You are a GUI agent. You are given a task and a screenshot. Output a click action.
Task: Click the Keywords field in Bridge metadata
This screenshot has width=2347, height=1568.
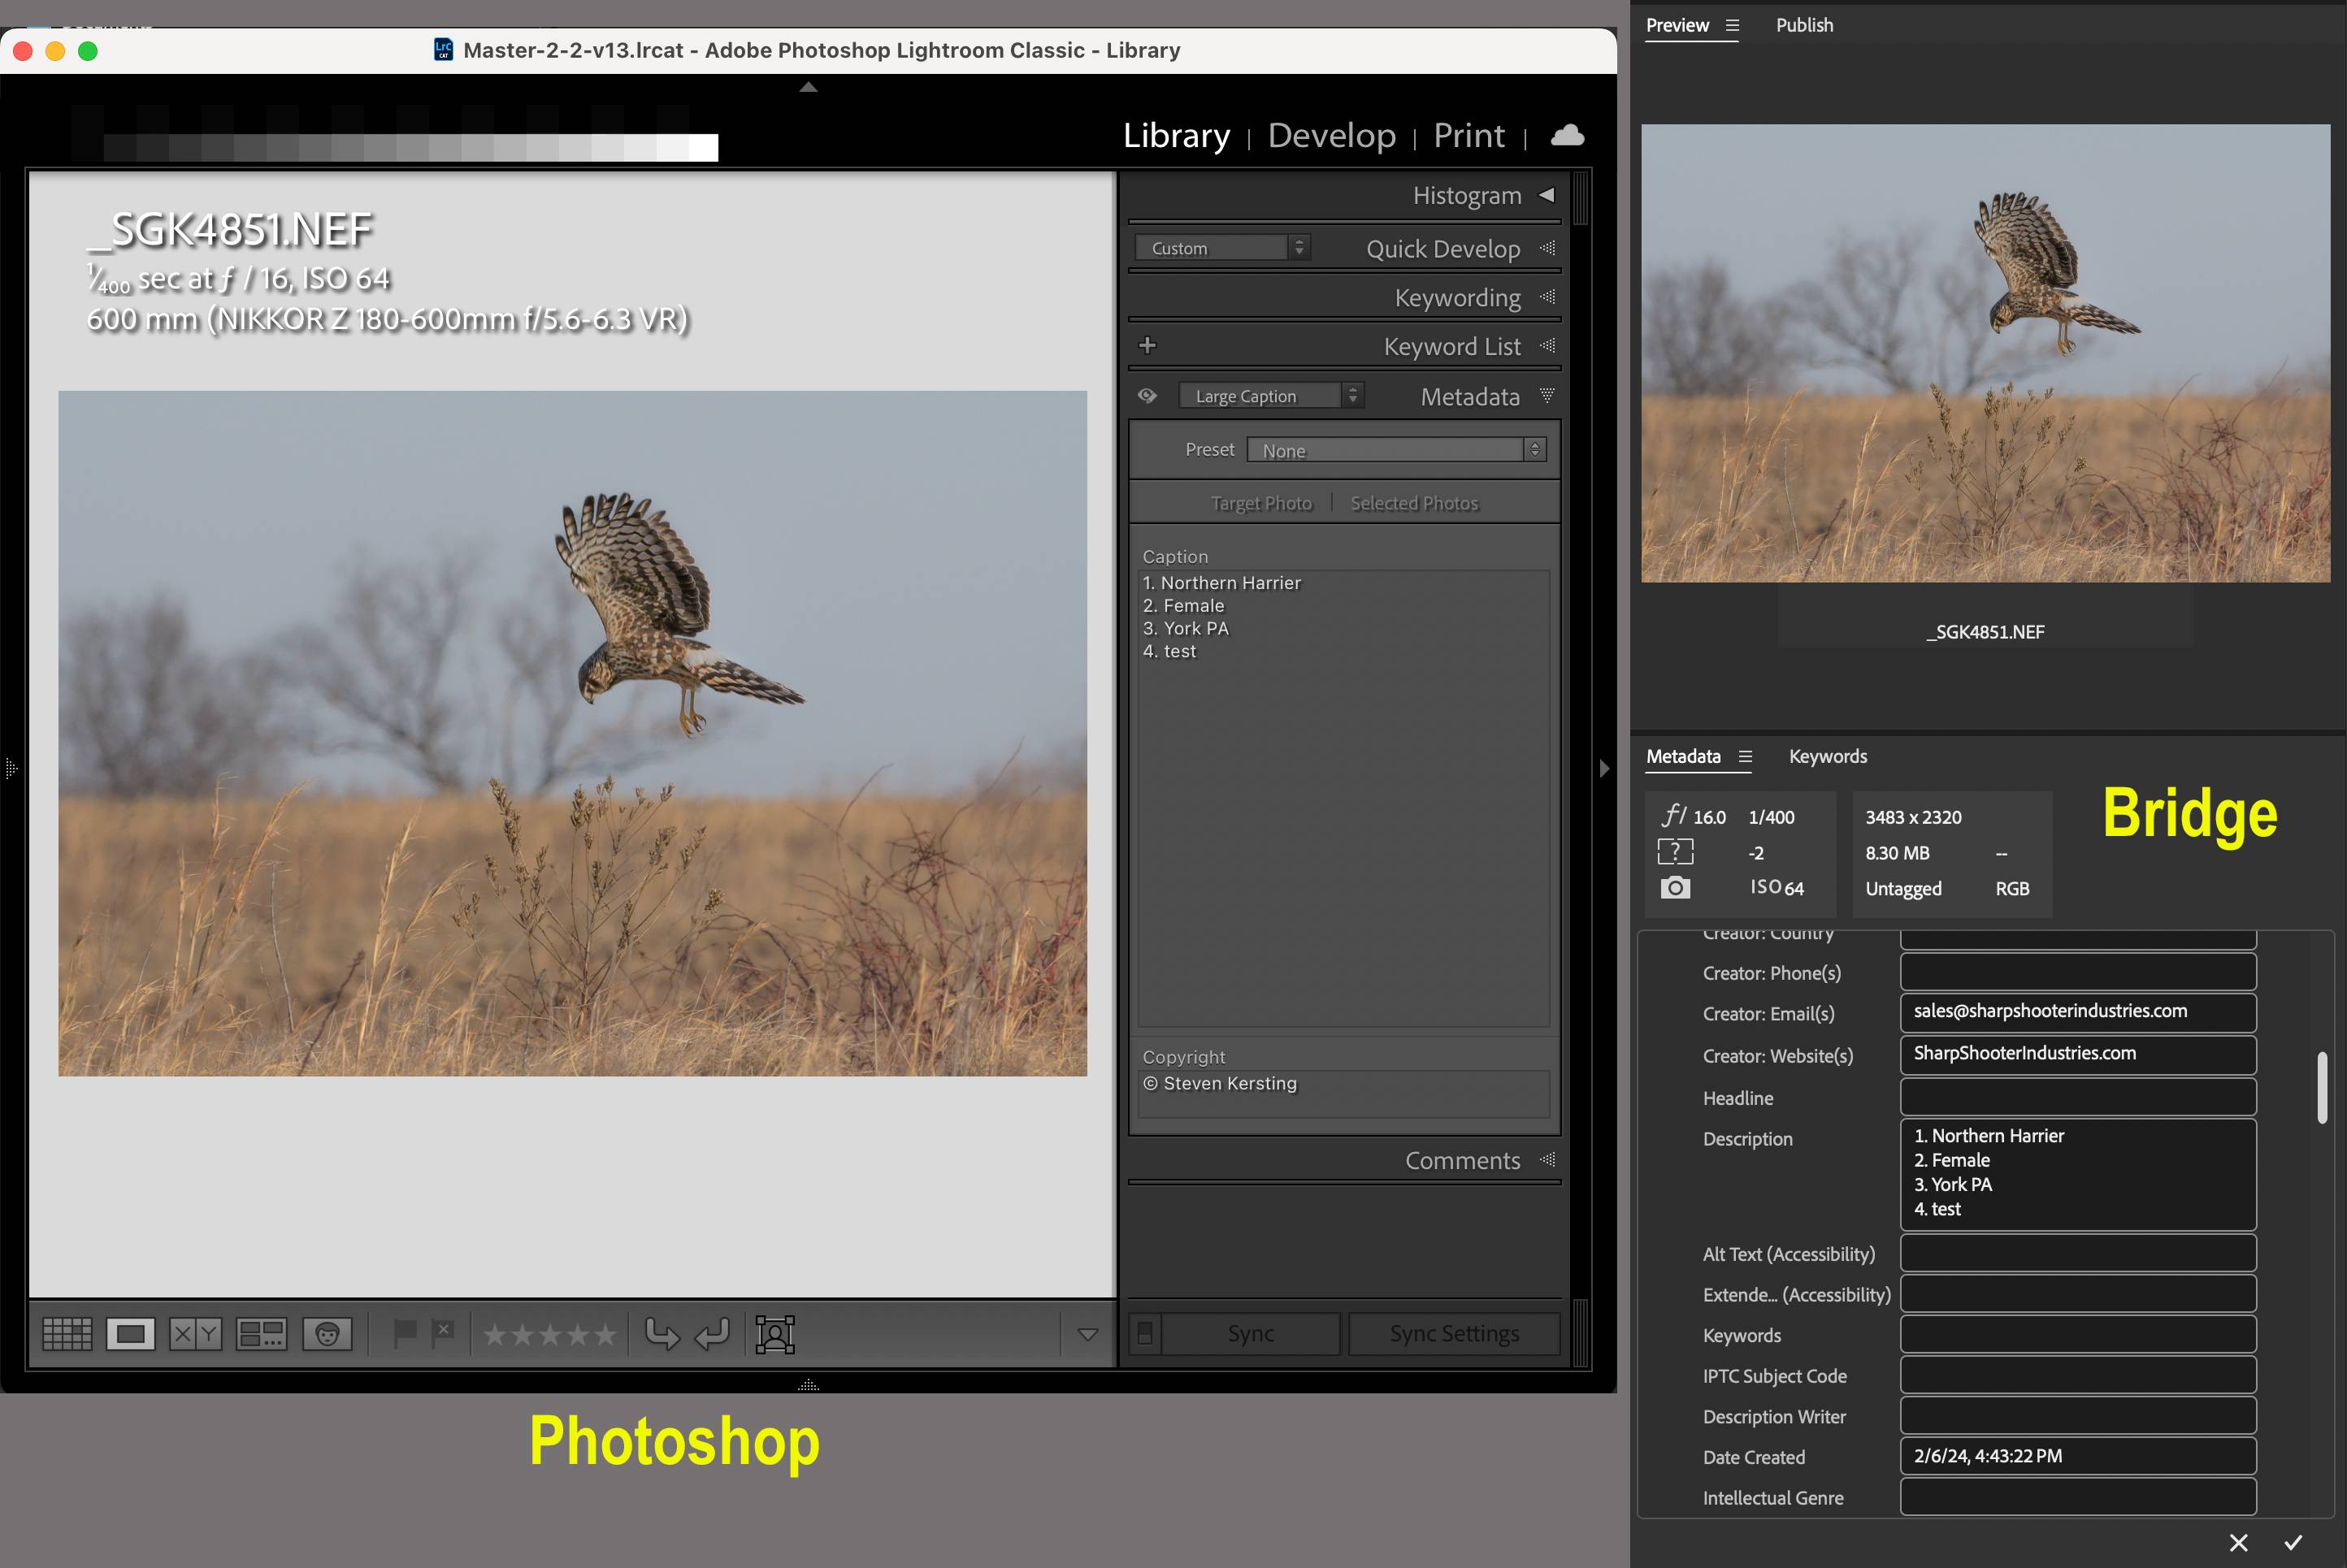2078,1335
